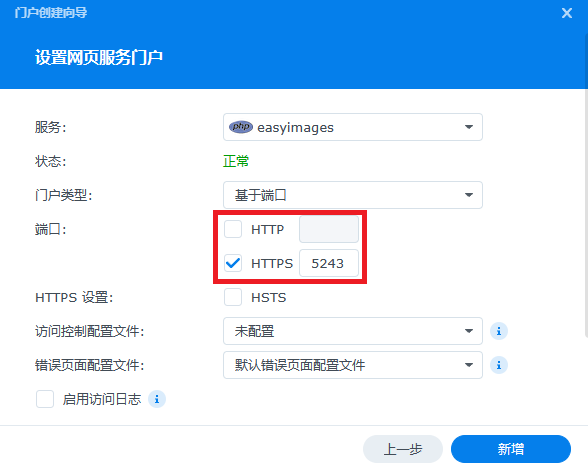Click the info icon next to 启用访问日志

point(157,399)
